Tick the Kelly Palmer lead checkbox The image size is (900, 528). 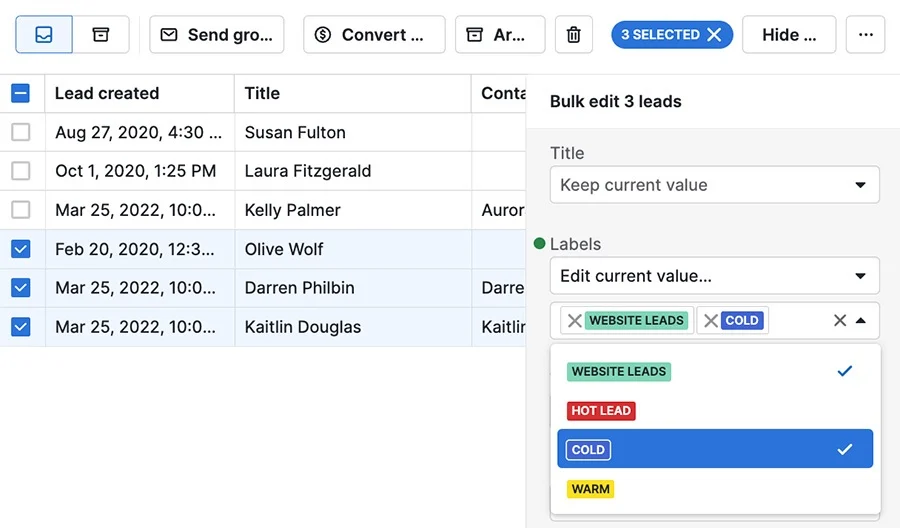21,209
